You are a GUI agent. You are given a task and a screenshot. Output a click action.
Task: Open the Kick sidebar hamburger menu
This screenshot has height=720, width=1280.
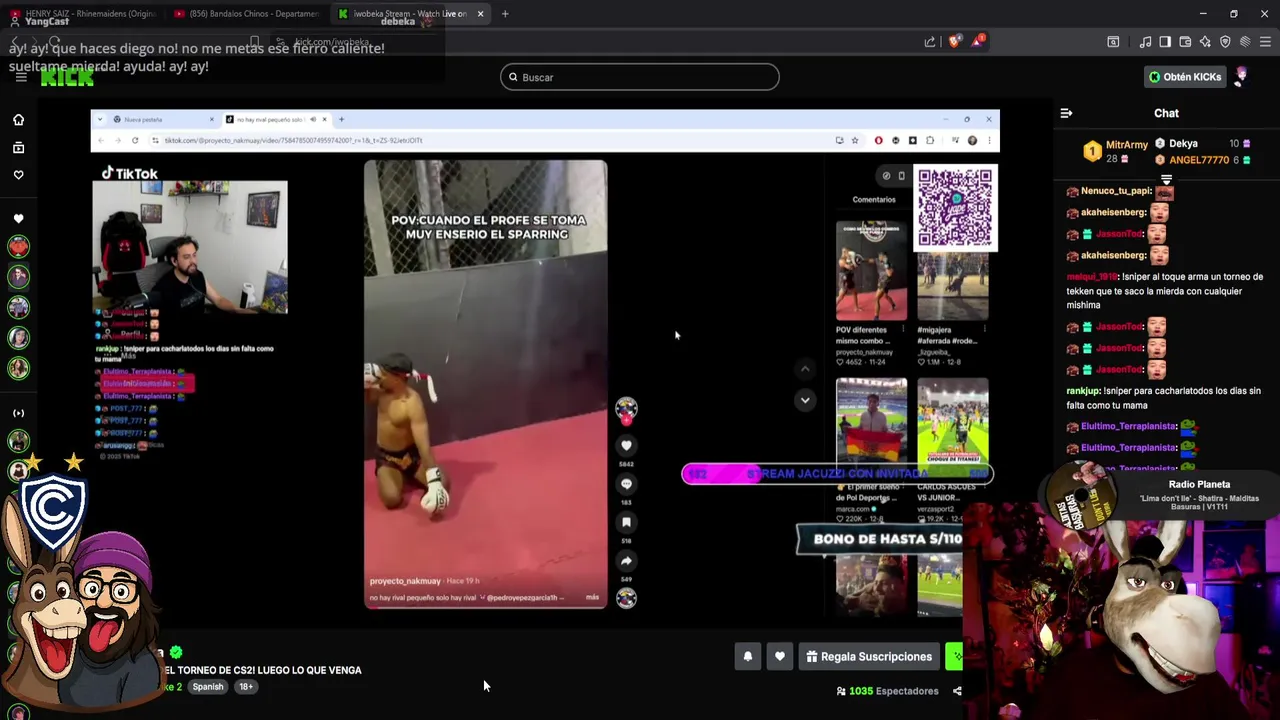(20, 77)
